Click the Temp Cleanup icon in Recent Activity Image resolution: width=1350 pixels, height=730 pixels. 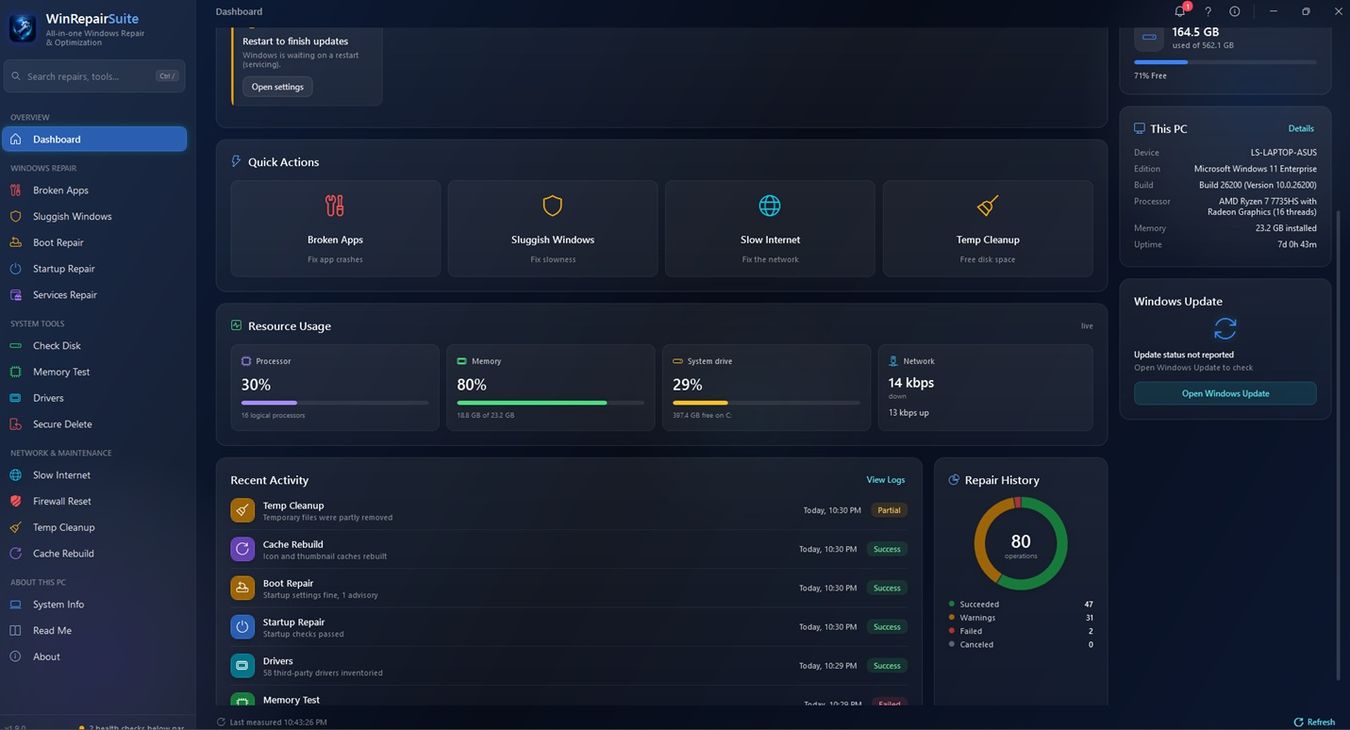click(243, 510)
